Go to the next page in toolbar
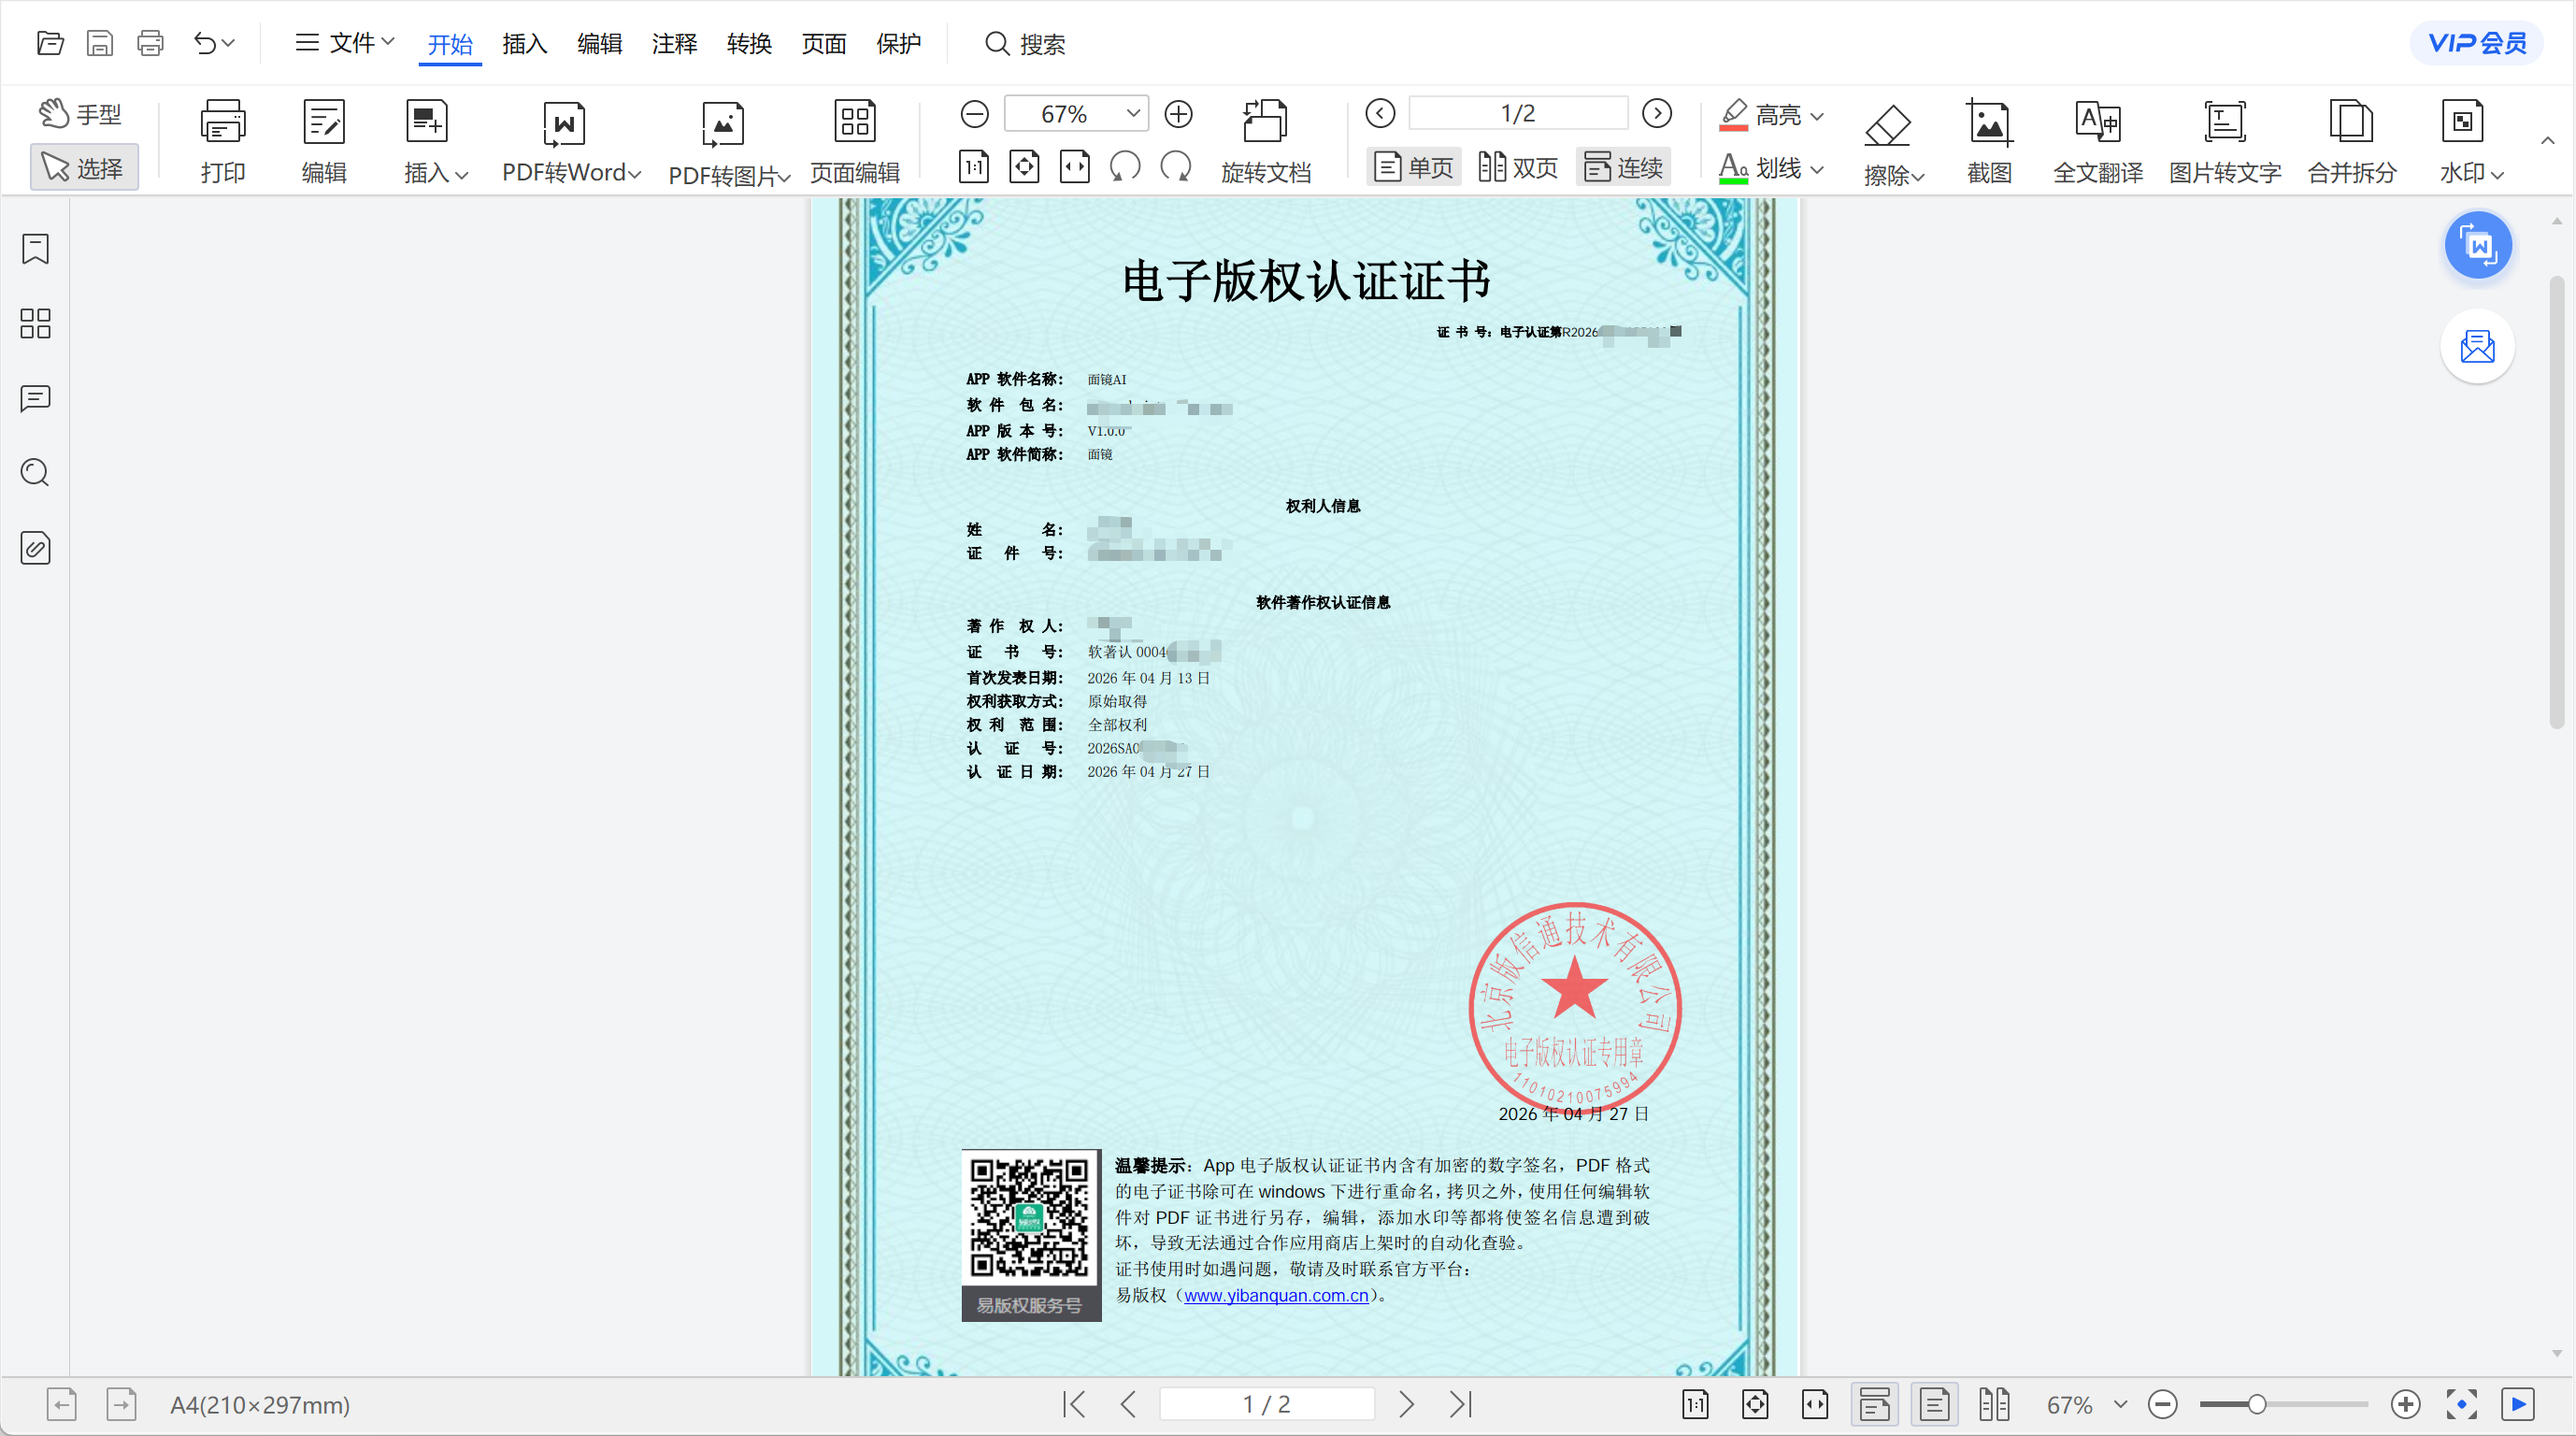The width and height of the screenshot is (2576, 1436). click(1657, 114)
